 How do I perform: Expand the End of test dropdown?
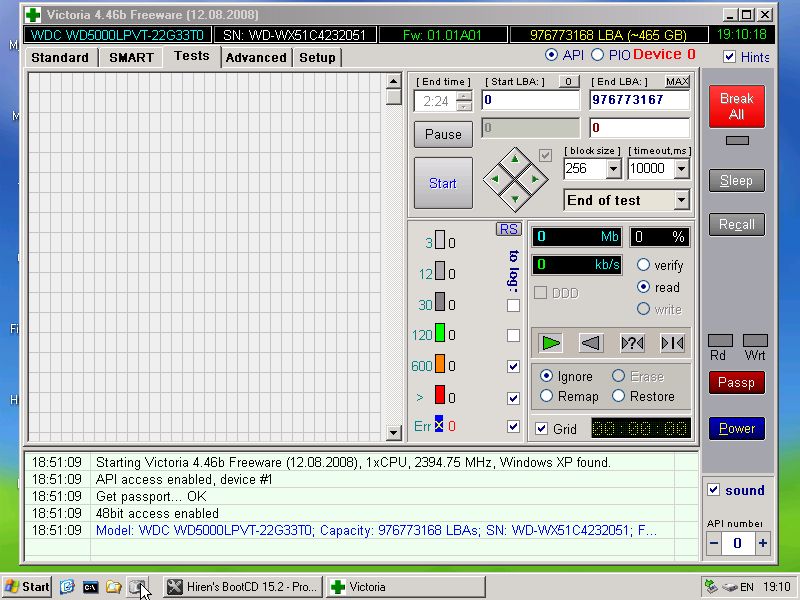point(681,200)
